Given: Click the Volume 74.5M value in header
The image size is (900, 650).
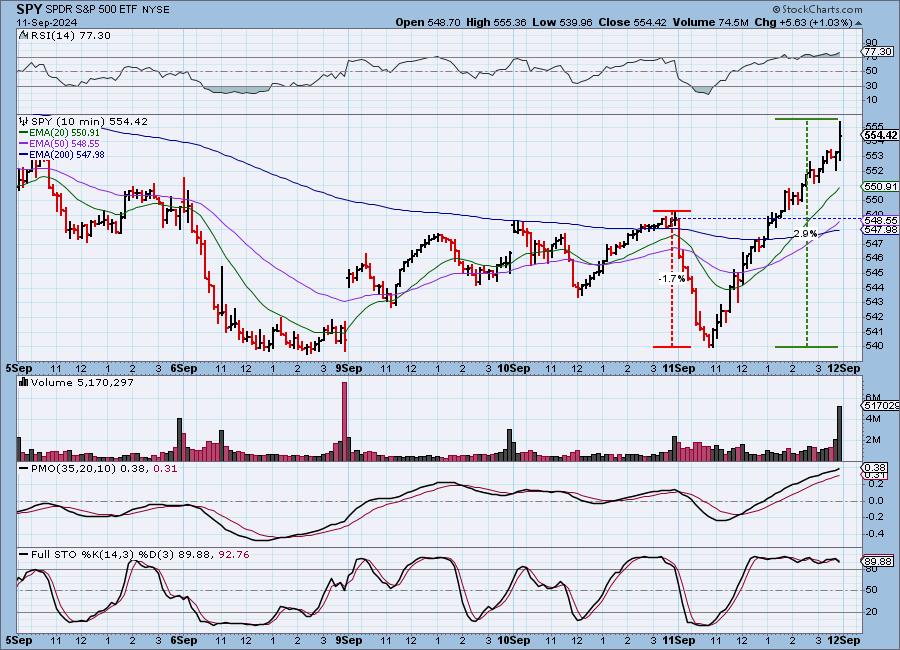Looking at the screenshot, I should tap(710, 22).
